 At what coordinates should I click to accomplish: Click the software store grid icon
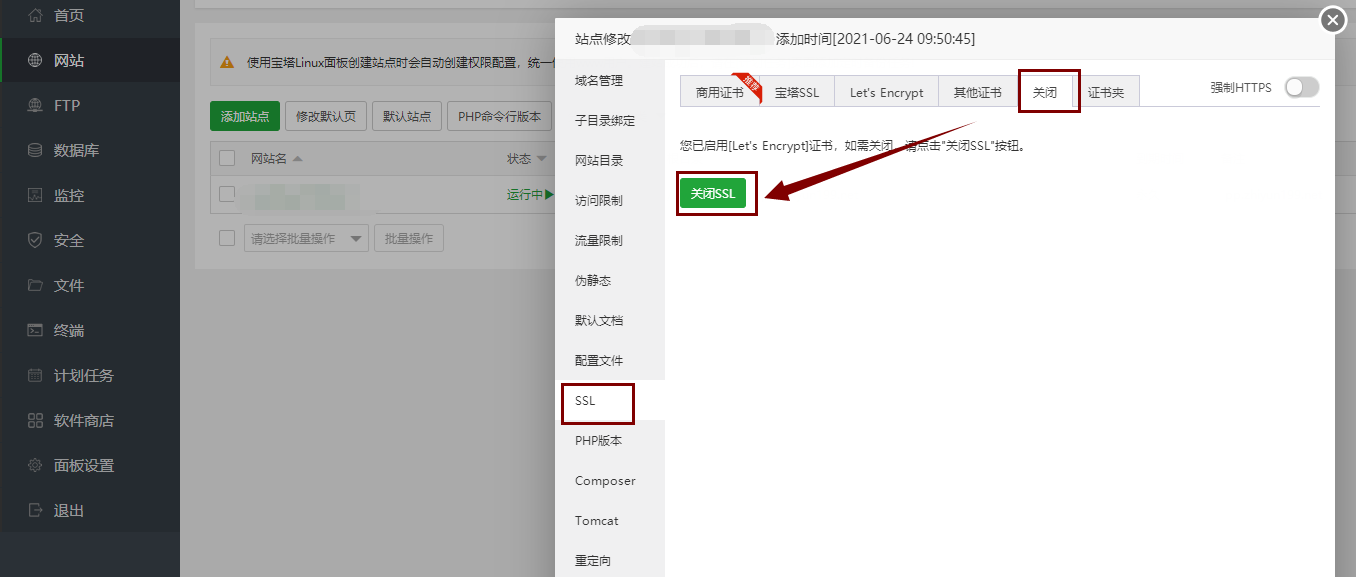(35, 420)
